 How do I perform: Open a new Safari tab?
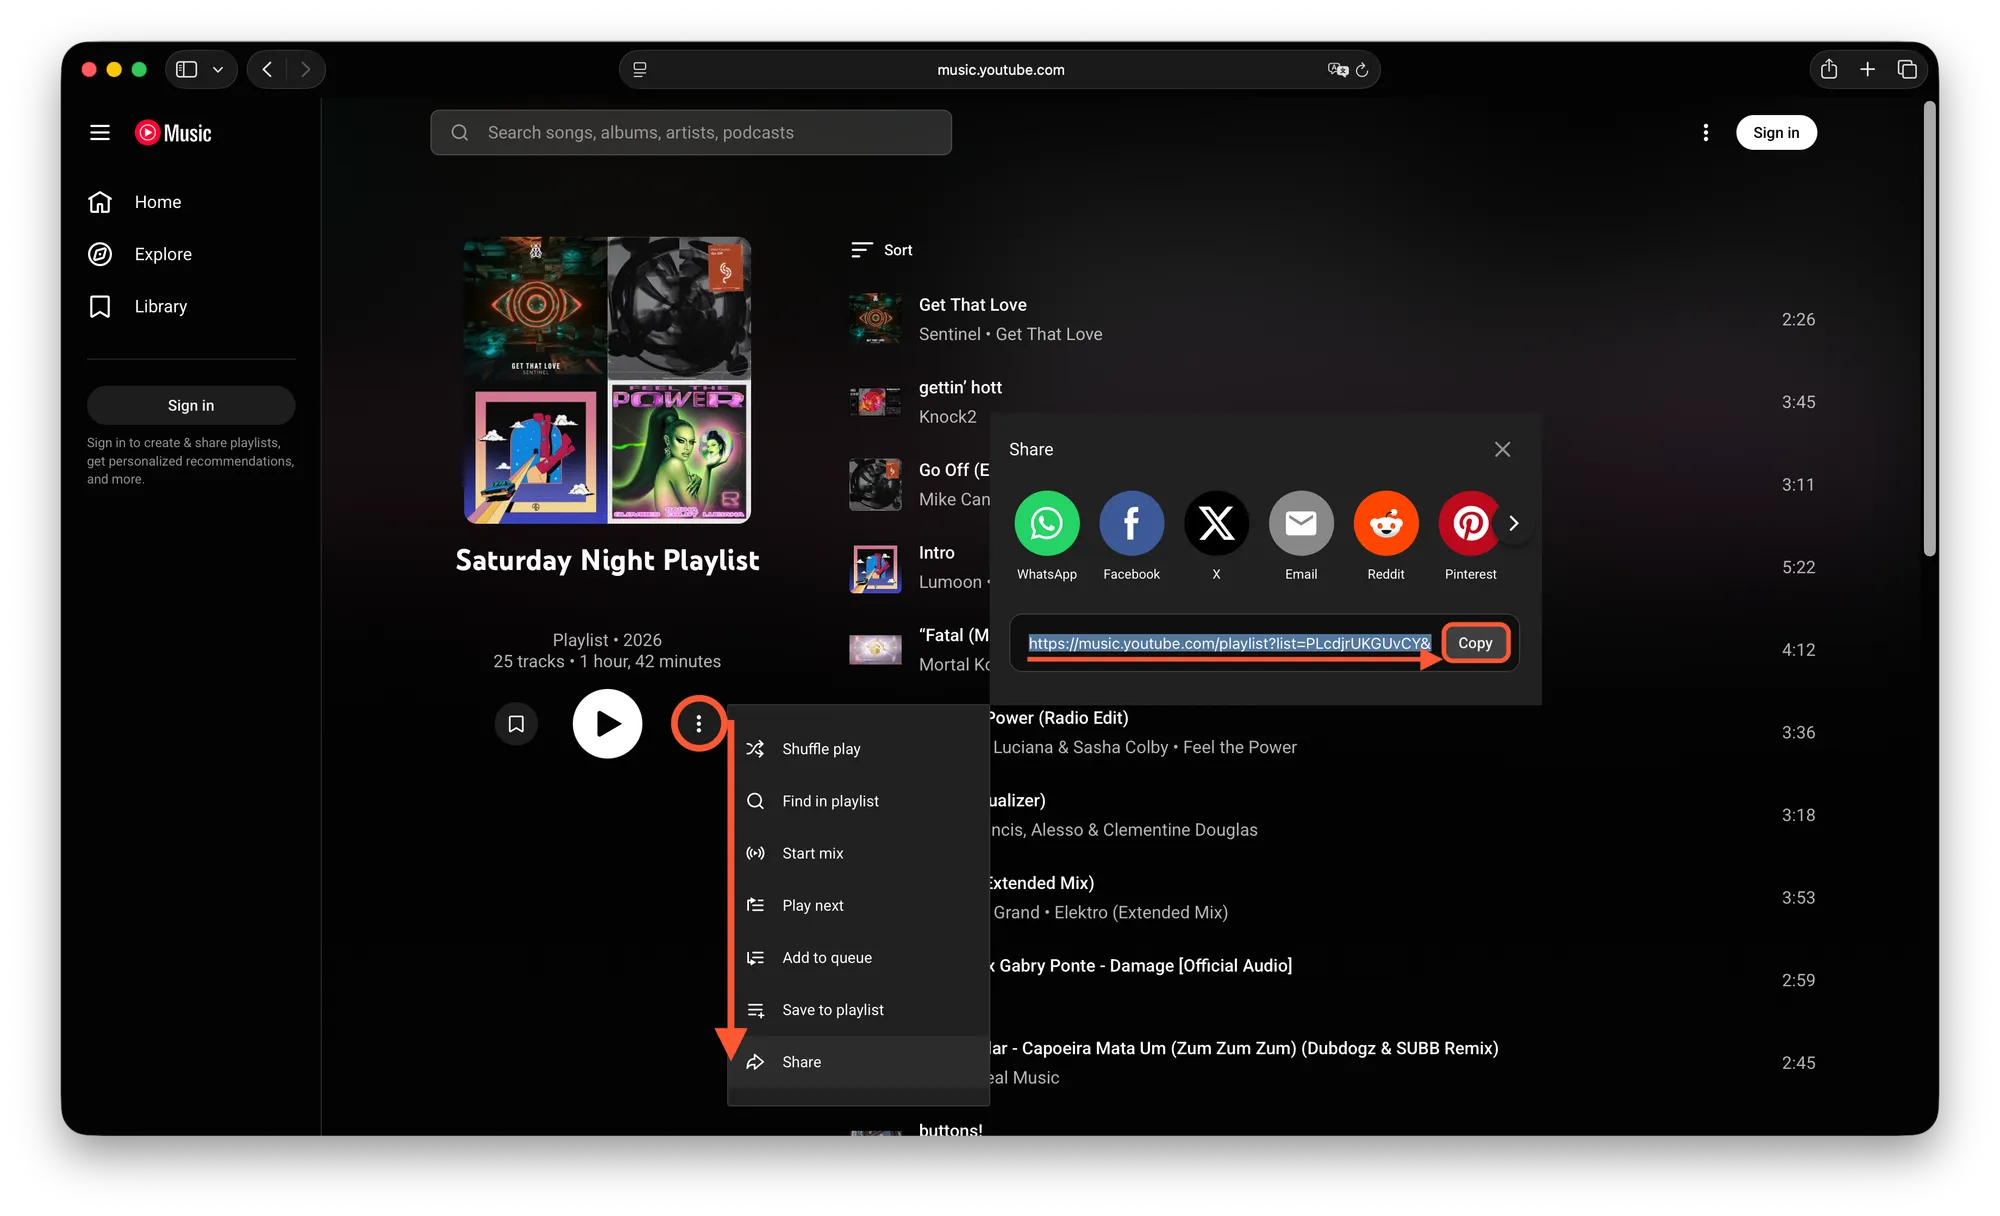click(1867, 69)
